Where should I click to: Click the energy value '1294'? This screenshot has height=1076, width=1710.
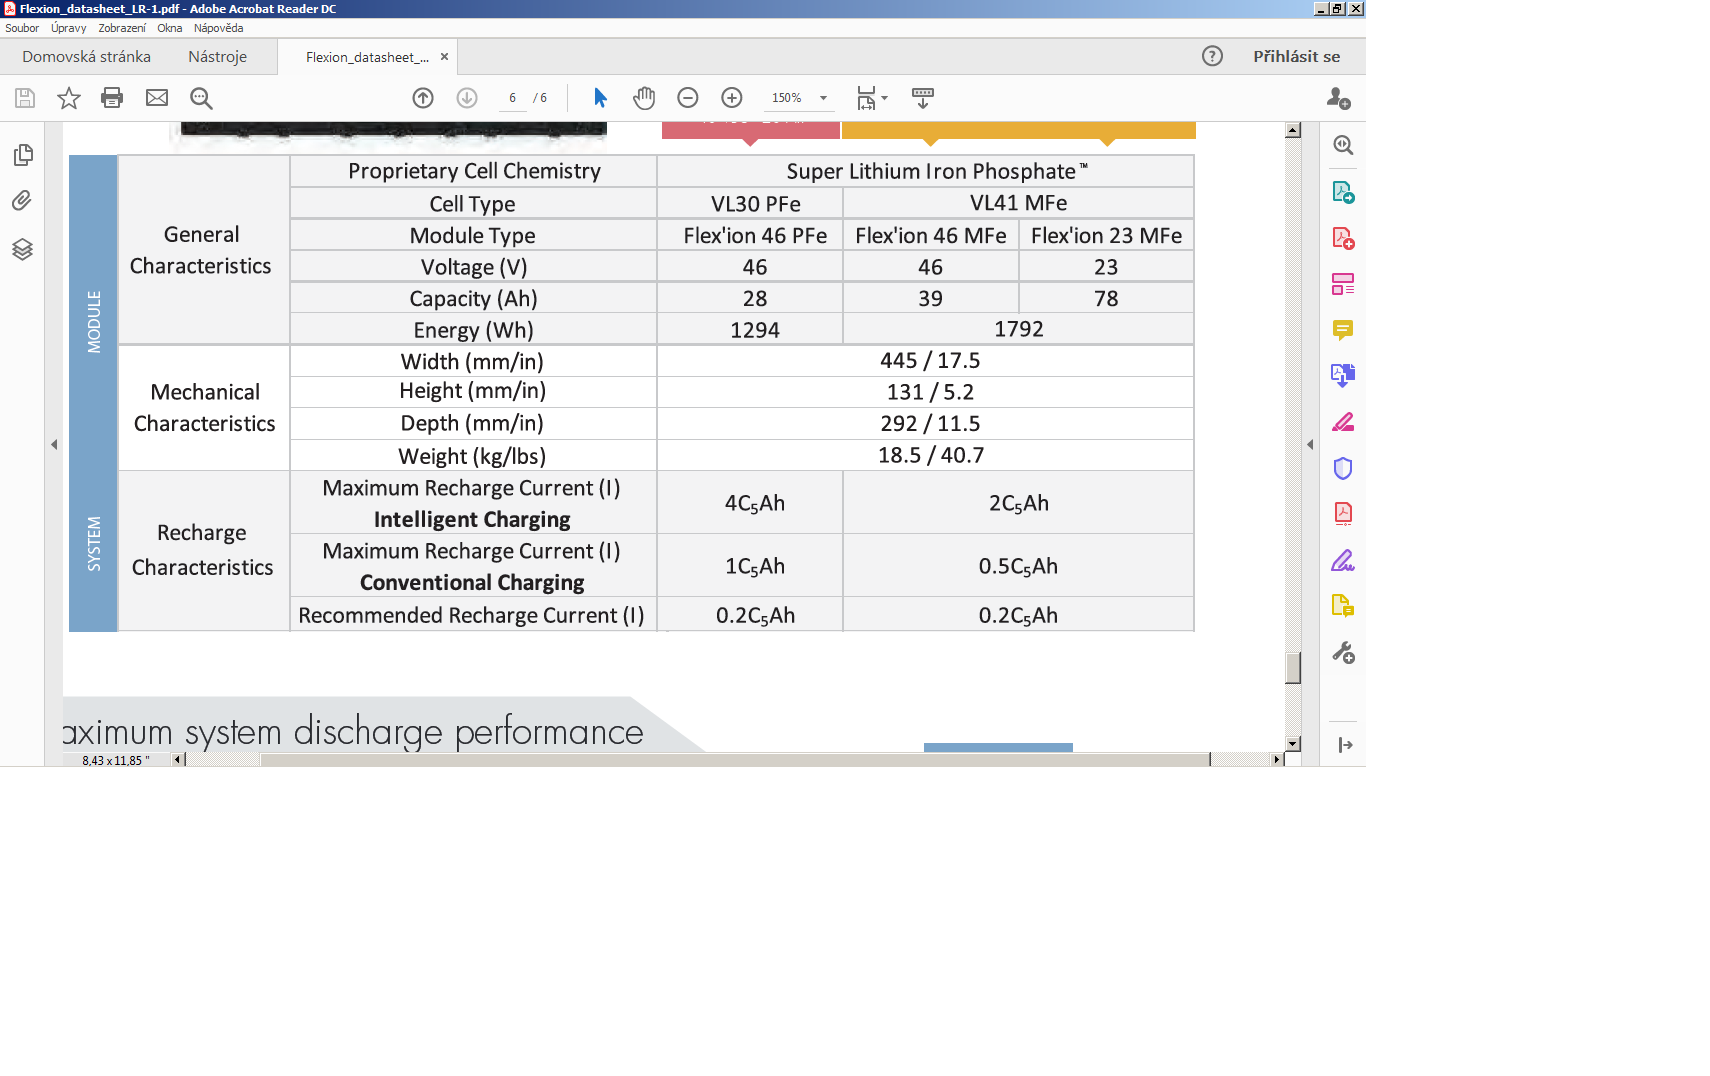755,330
